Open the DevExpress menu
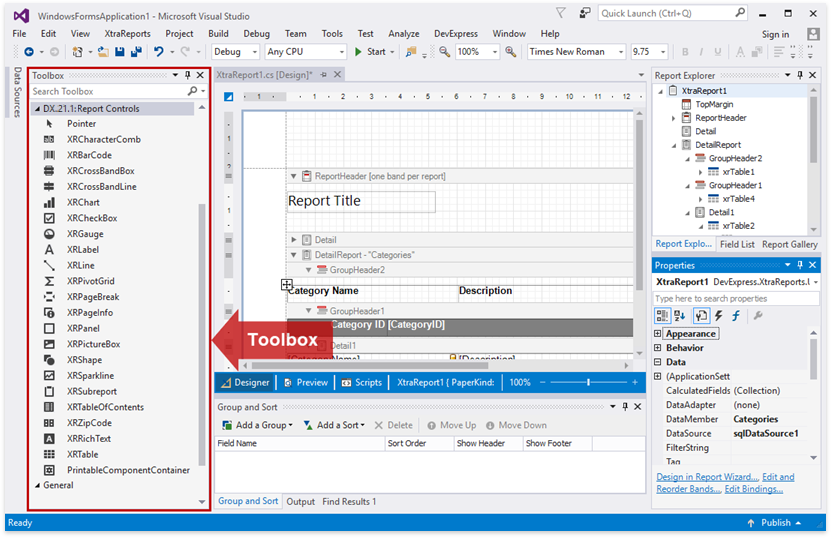The width and height of the screenshot is (831, 538). [456, 34]
